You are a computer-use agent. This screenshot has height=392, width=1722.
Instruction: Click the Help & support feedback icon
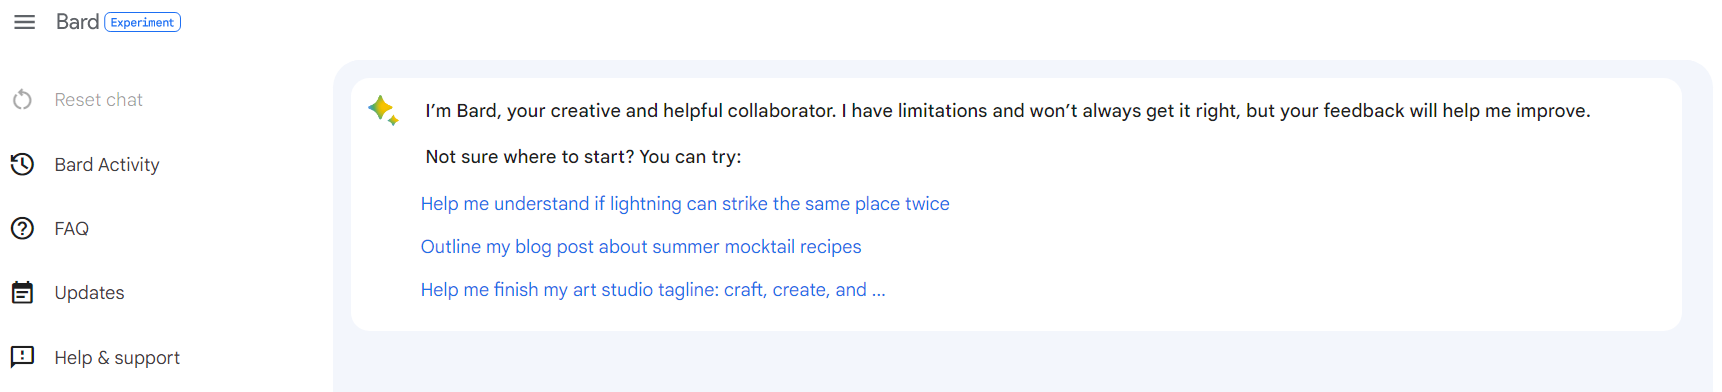tap(23, 357)
